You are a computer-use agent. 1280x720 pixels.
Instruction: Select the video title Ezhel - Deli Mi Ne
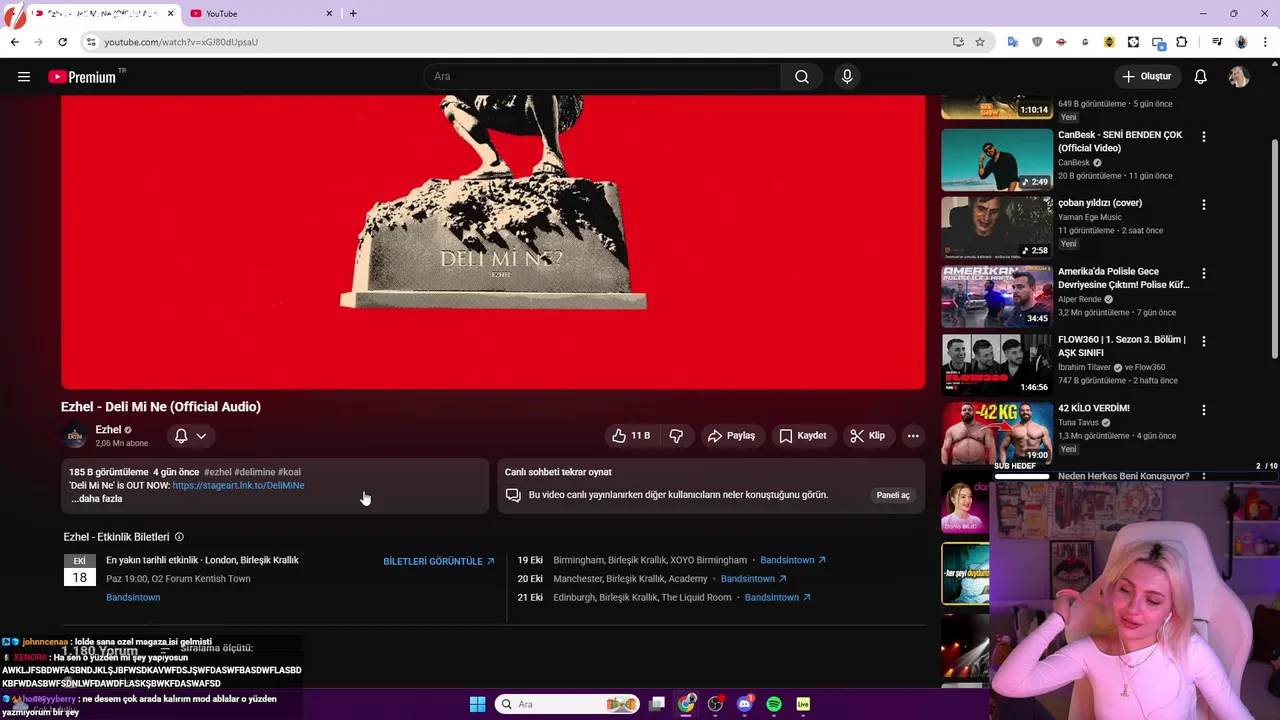[x=161, y=407]
